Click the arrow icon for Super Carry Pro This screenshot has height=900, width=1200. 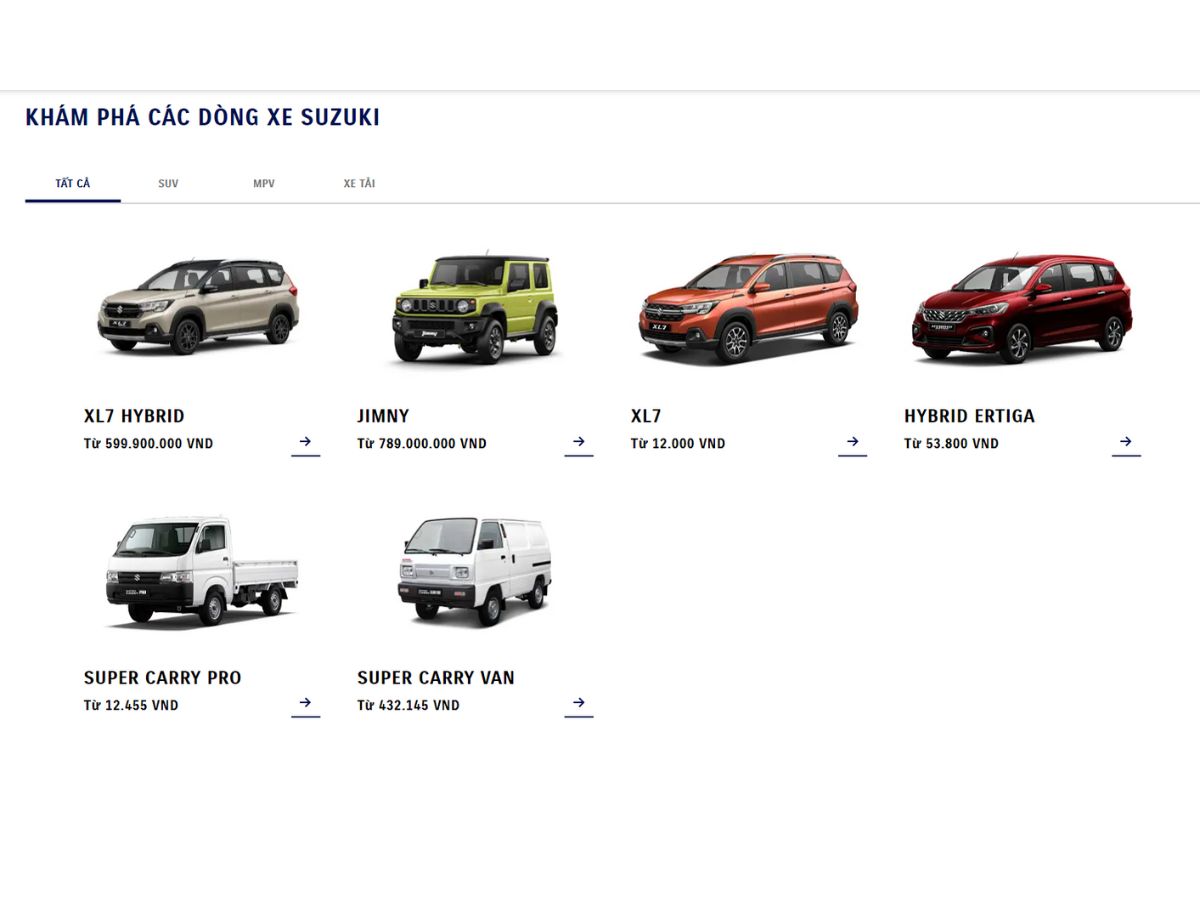(x=306, y=703)
